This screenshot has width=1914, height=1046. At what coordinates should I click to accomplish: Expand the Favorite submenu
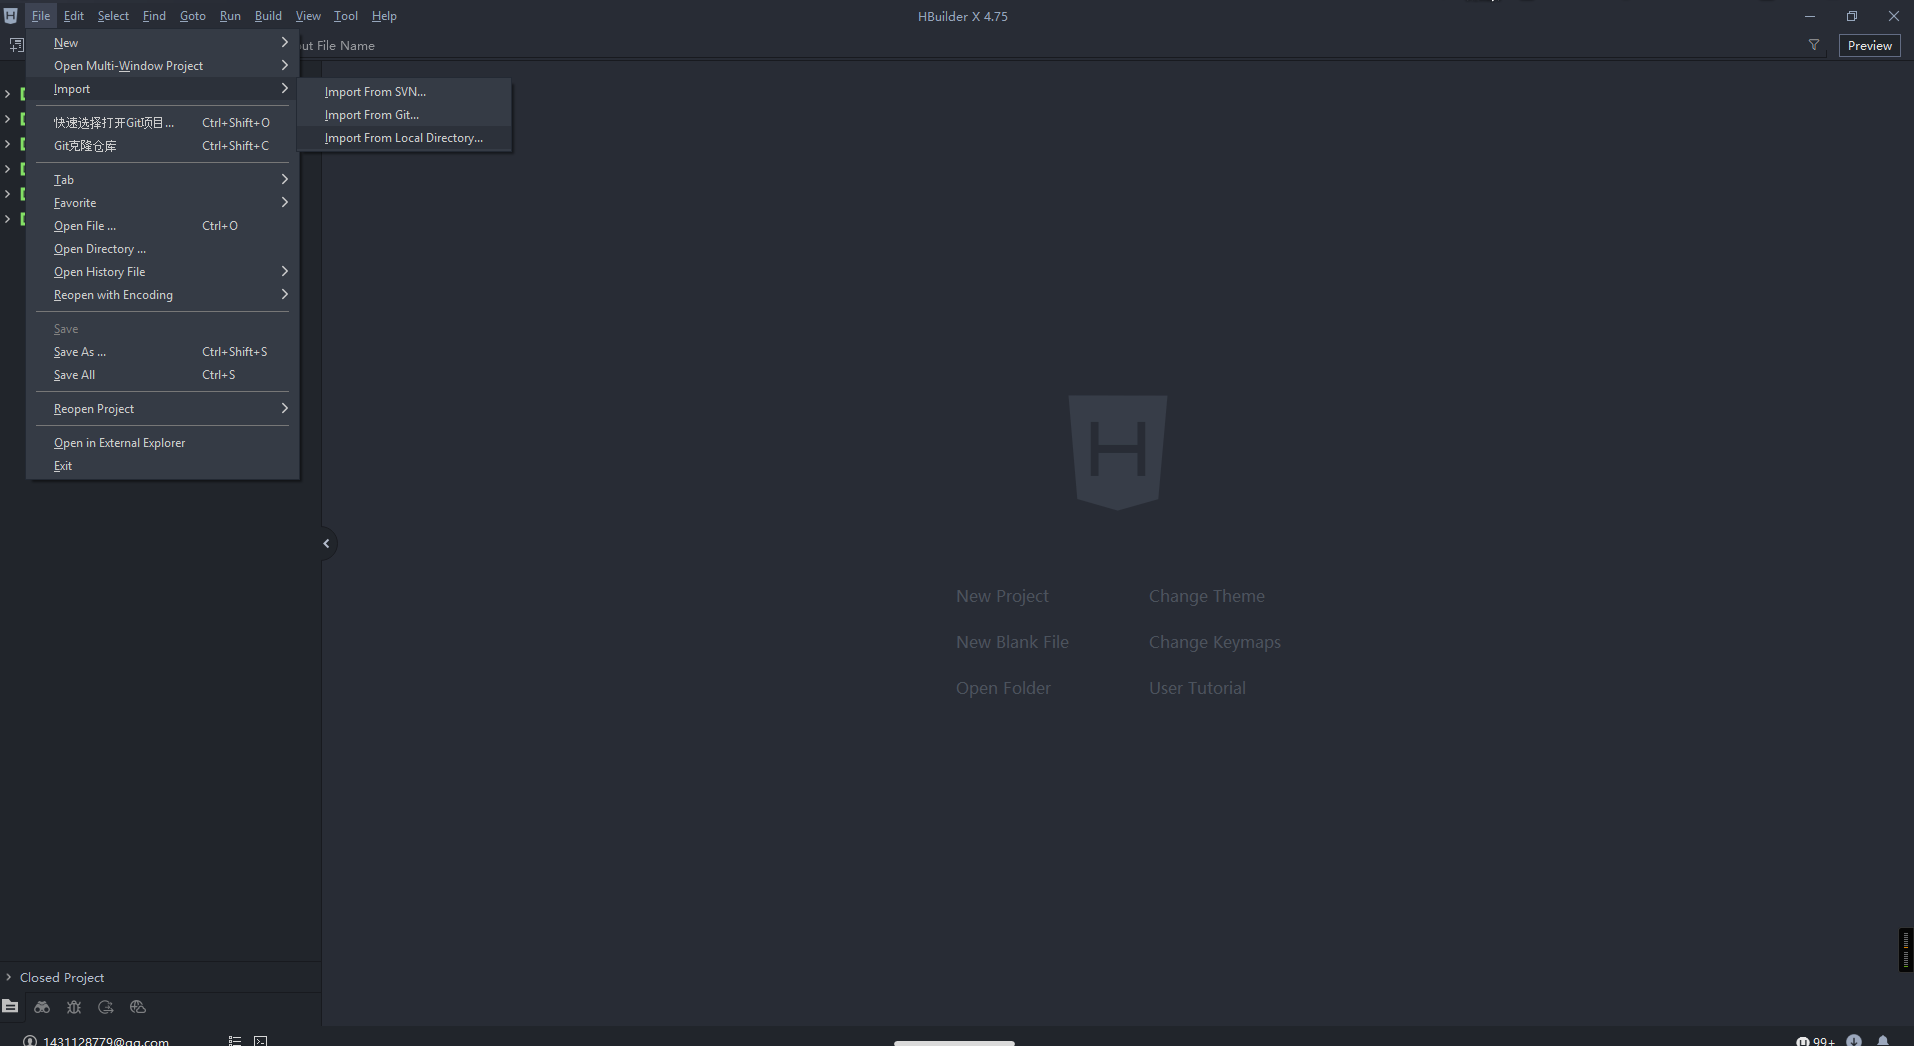162,202
